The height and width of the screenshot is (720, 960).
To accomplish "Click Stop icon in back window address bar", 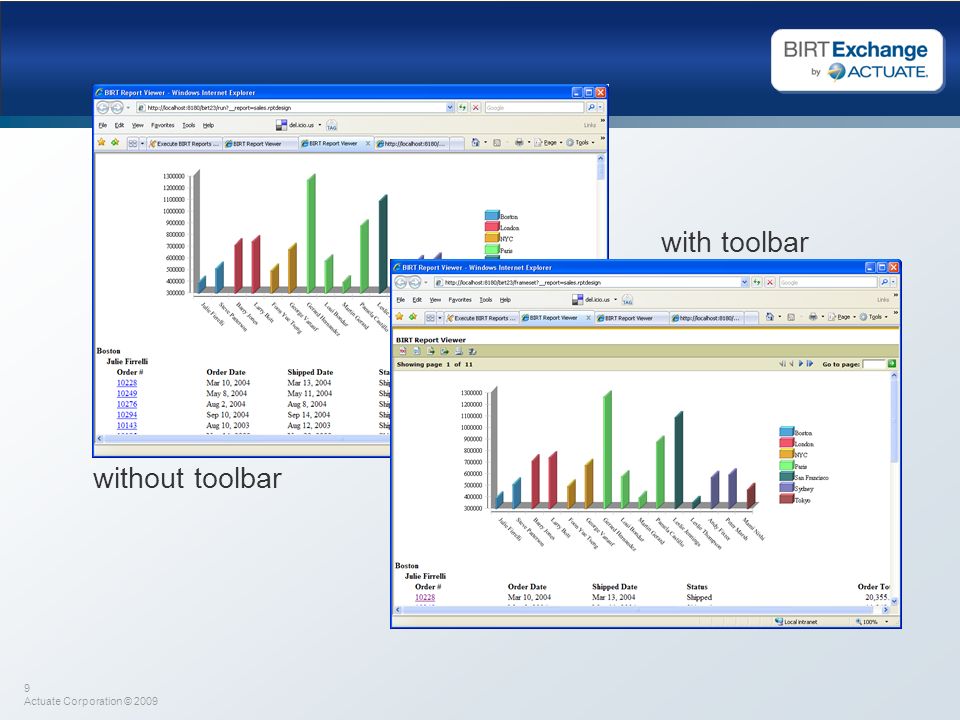I will coord(475,107).
